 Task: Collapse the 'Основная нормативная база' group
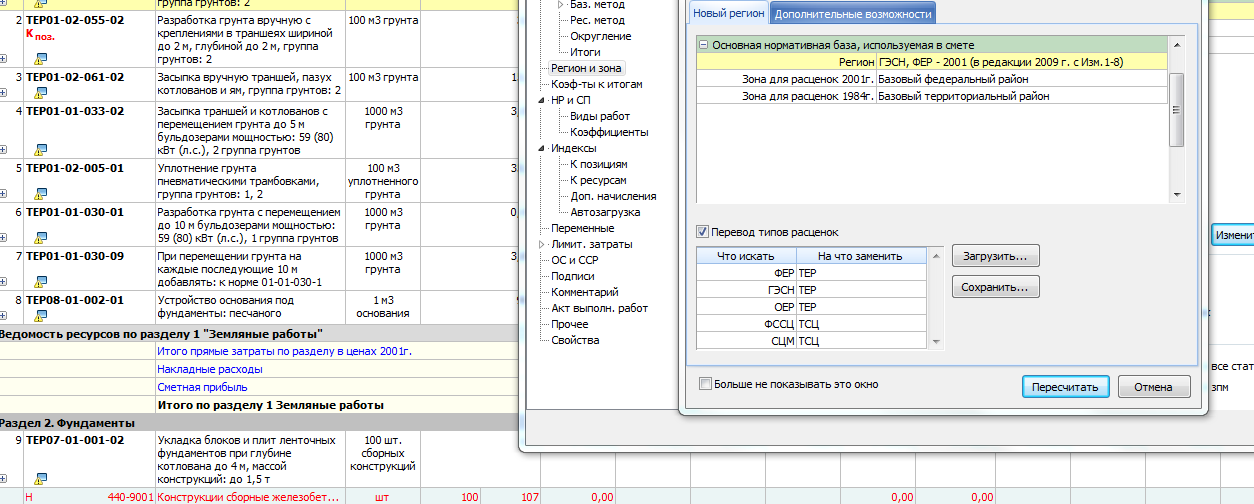pyautogui.click(x=704, y=45)
